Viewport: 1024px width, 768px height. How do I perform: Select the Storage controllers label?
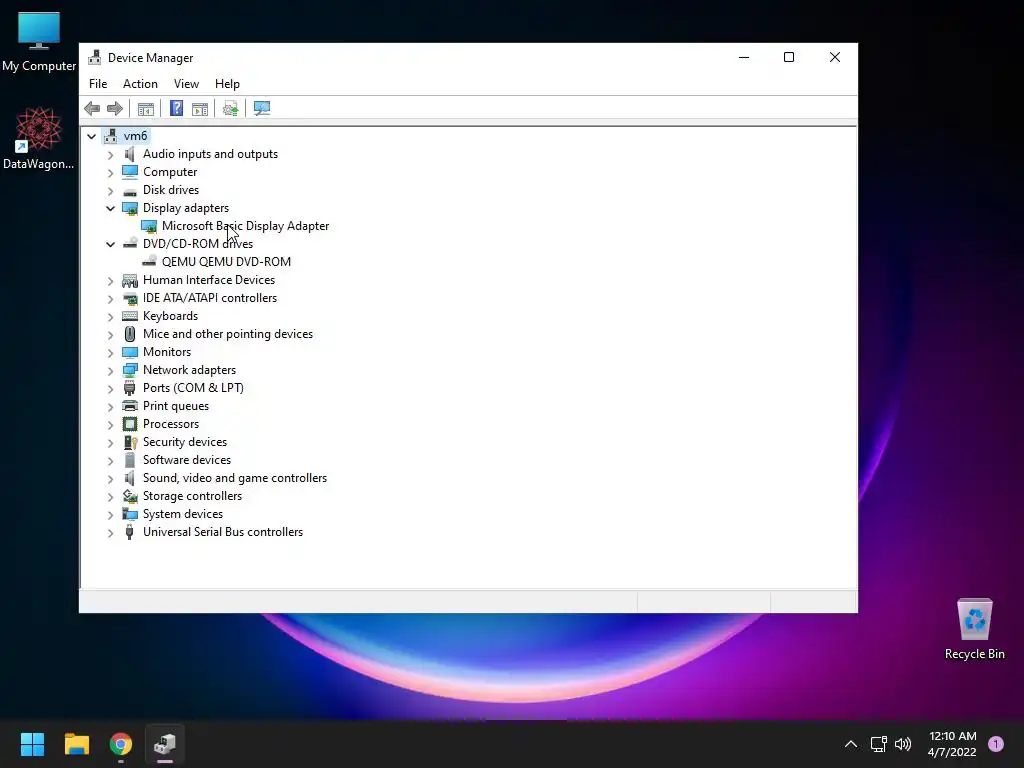click(x=193, y=496)
